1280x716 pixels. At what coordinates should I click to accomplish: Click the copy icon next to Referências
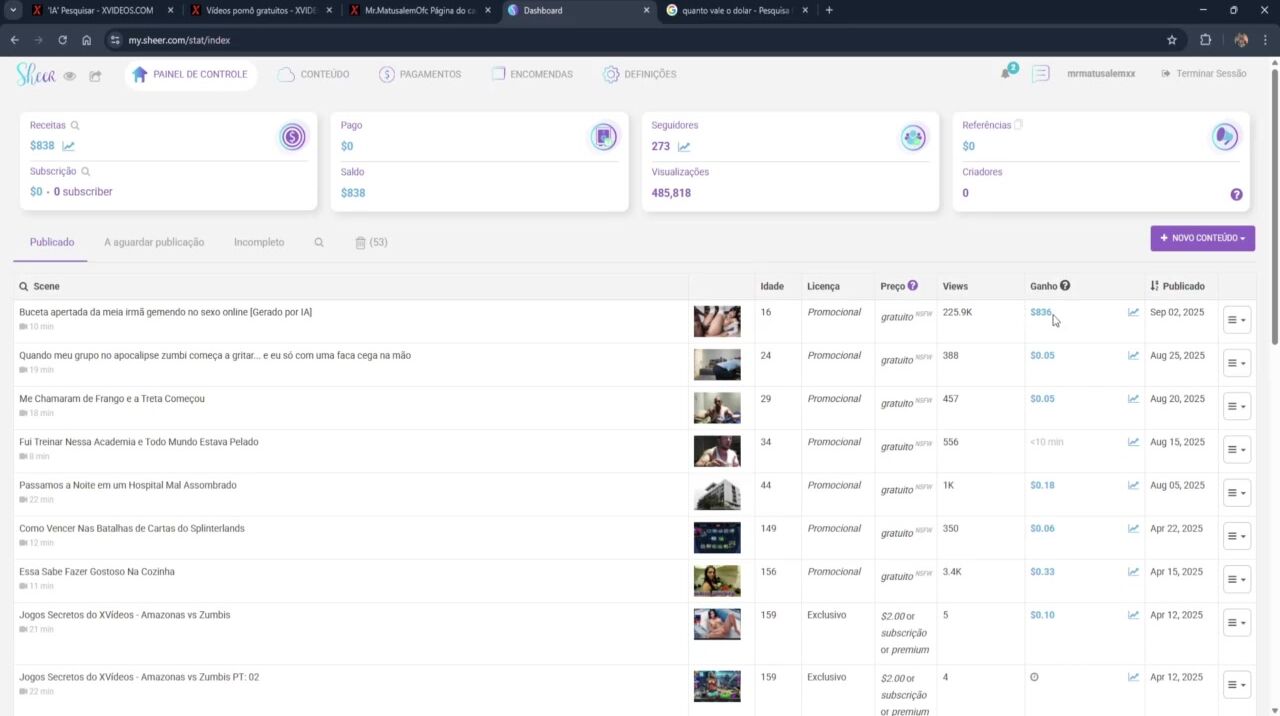1018,125
